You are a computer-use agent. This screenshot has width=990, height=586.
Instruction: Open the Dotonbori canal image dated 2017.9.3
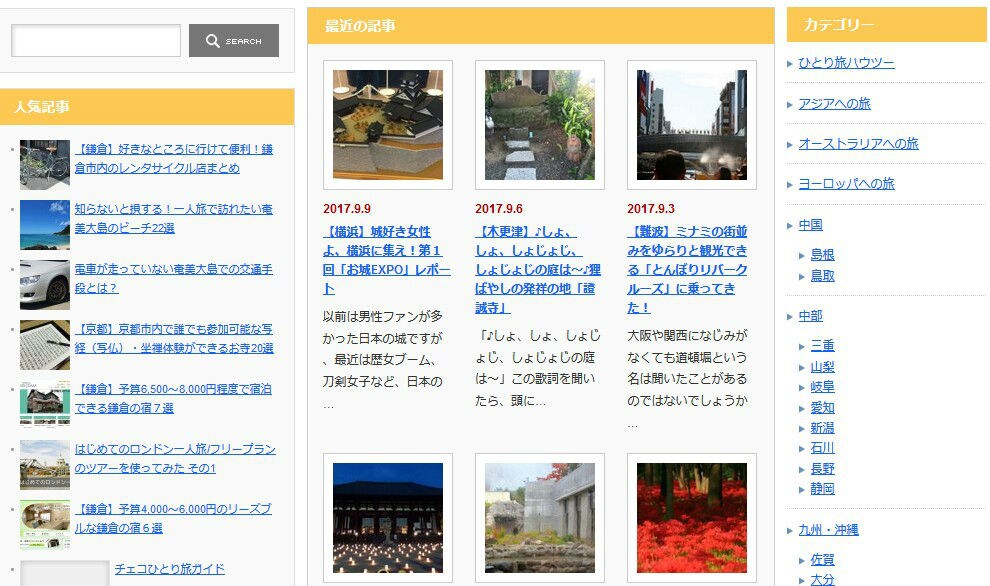(692, 125)
